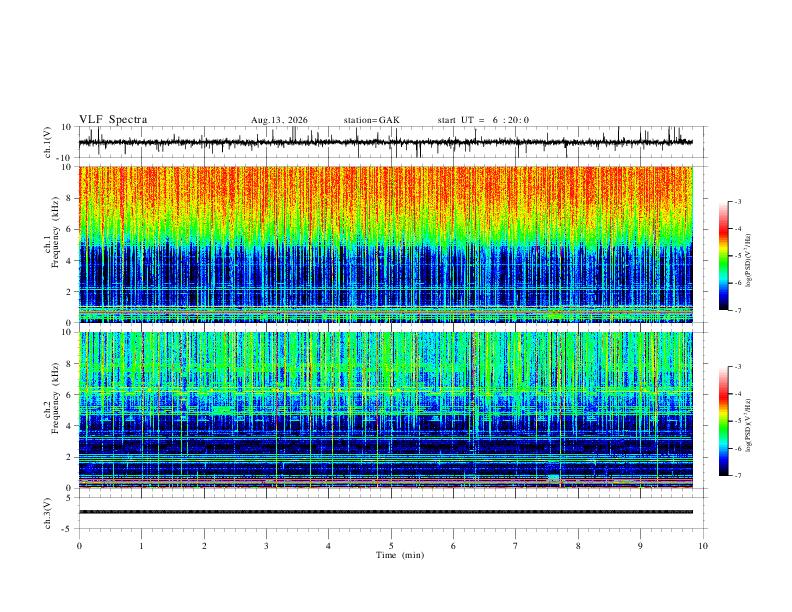Click the ch.3 flat waveform trace

click(386, 512)
